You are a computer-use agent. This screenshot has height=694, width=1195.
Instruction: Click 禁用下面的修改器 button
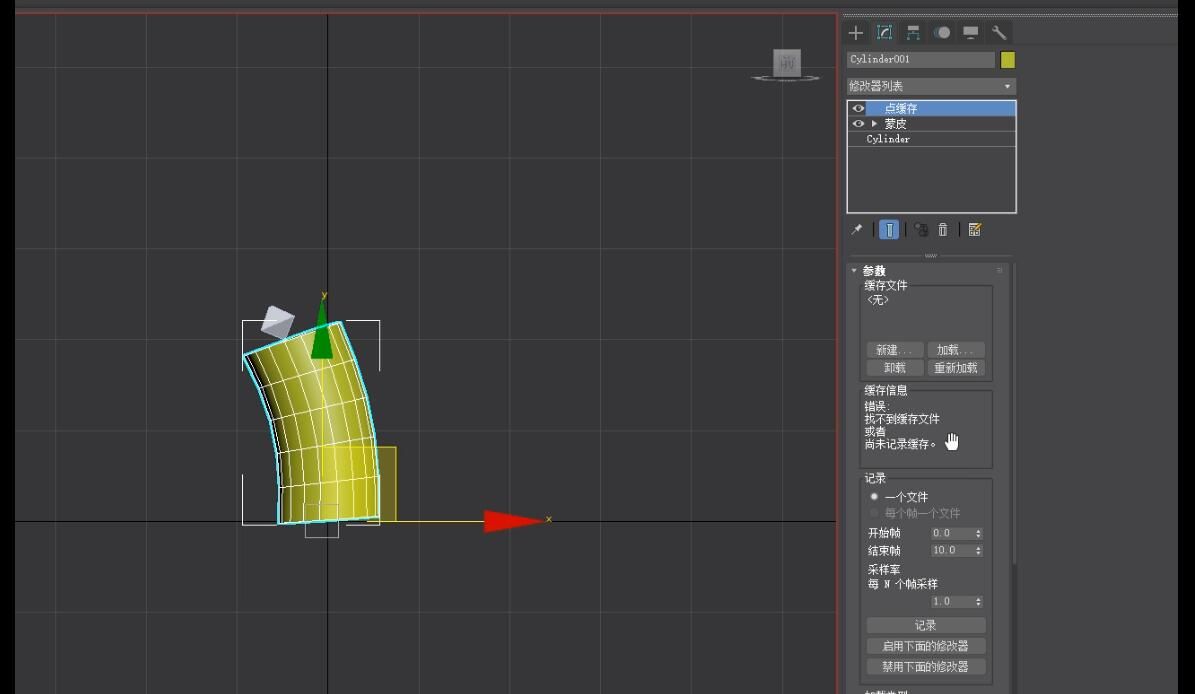(926, 667)
